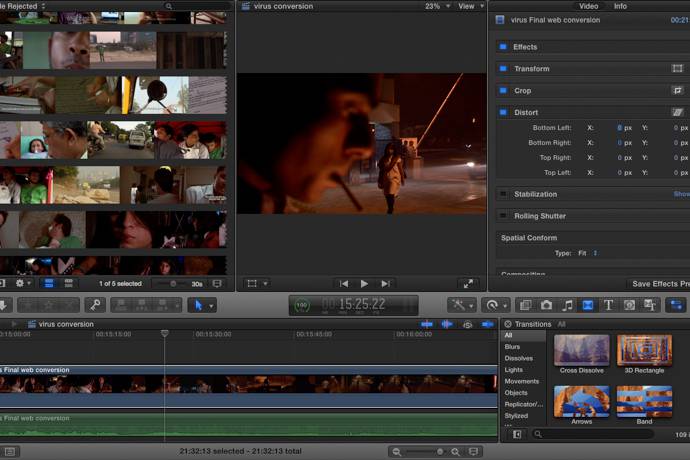This screenshot has width=690, height=460.
Task: Switch browser to filmstrip view
Action: 49,283
